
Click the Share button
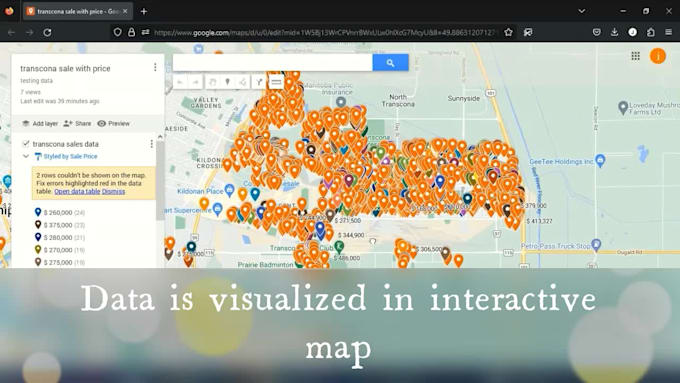click(x=77, y=124)
